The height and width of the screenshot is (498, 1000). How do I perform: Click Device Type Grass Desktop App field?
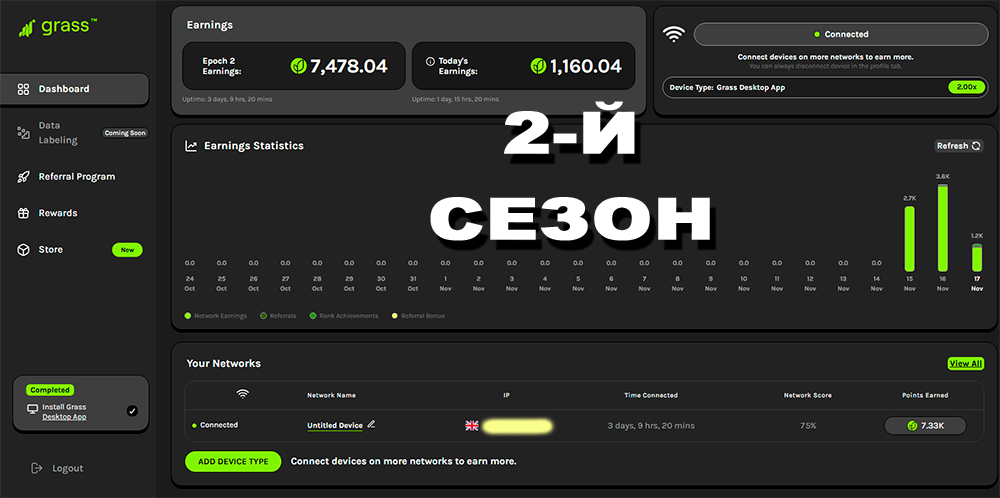pos(826,87)
